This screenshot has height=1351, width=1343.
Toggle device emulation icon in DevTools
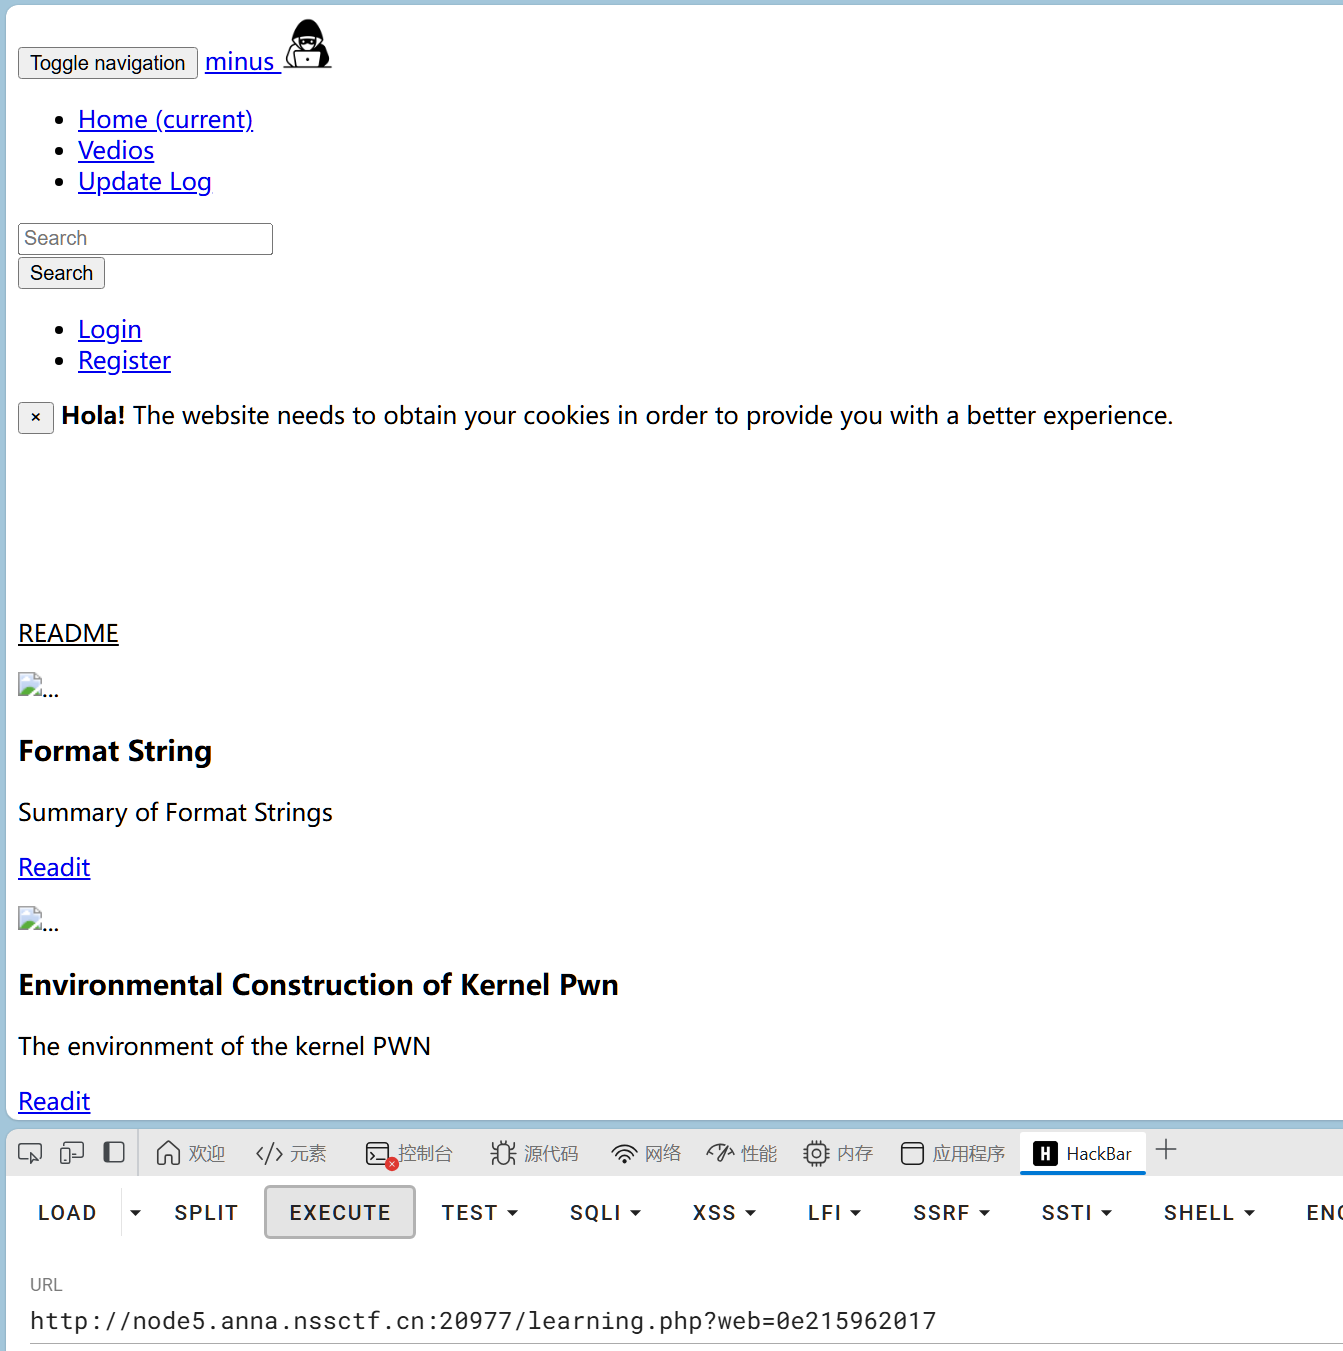click(72, 1153)
